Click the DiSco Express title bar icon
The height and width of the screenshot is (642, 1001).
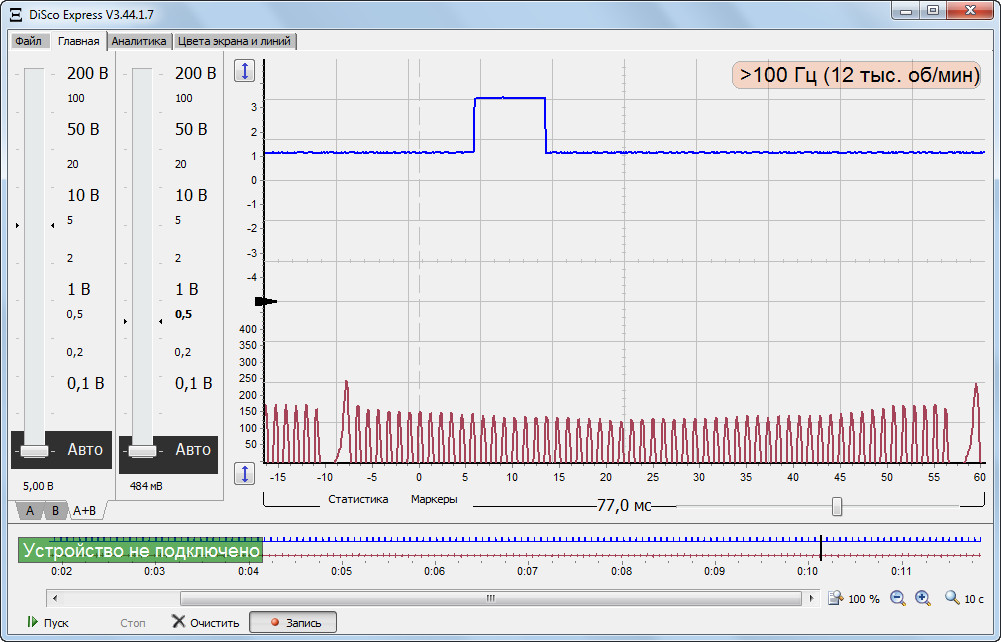[x=16, y=14]
